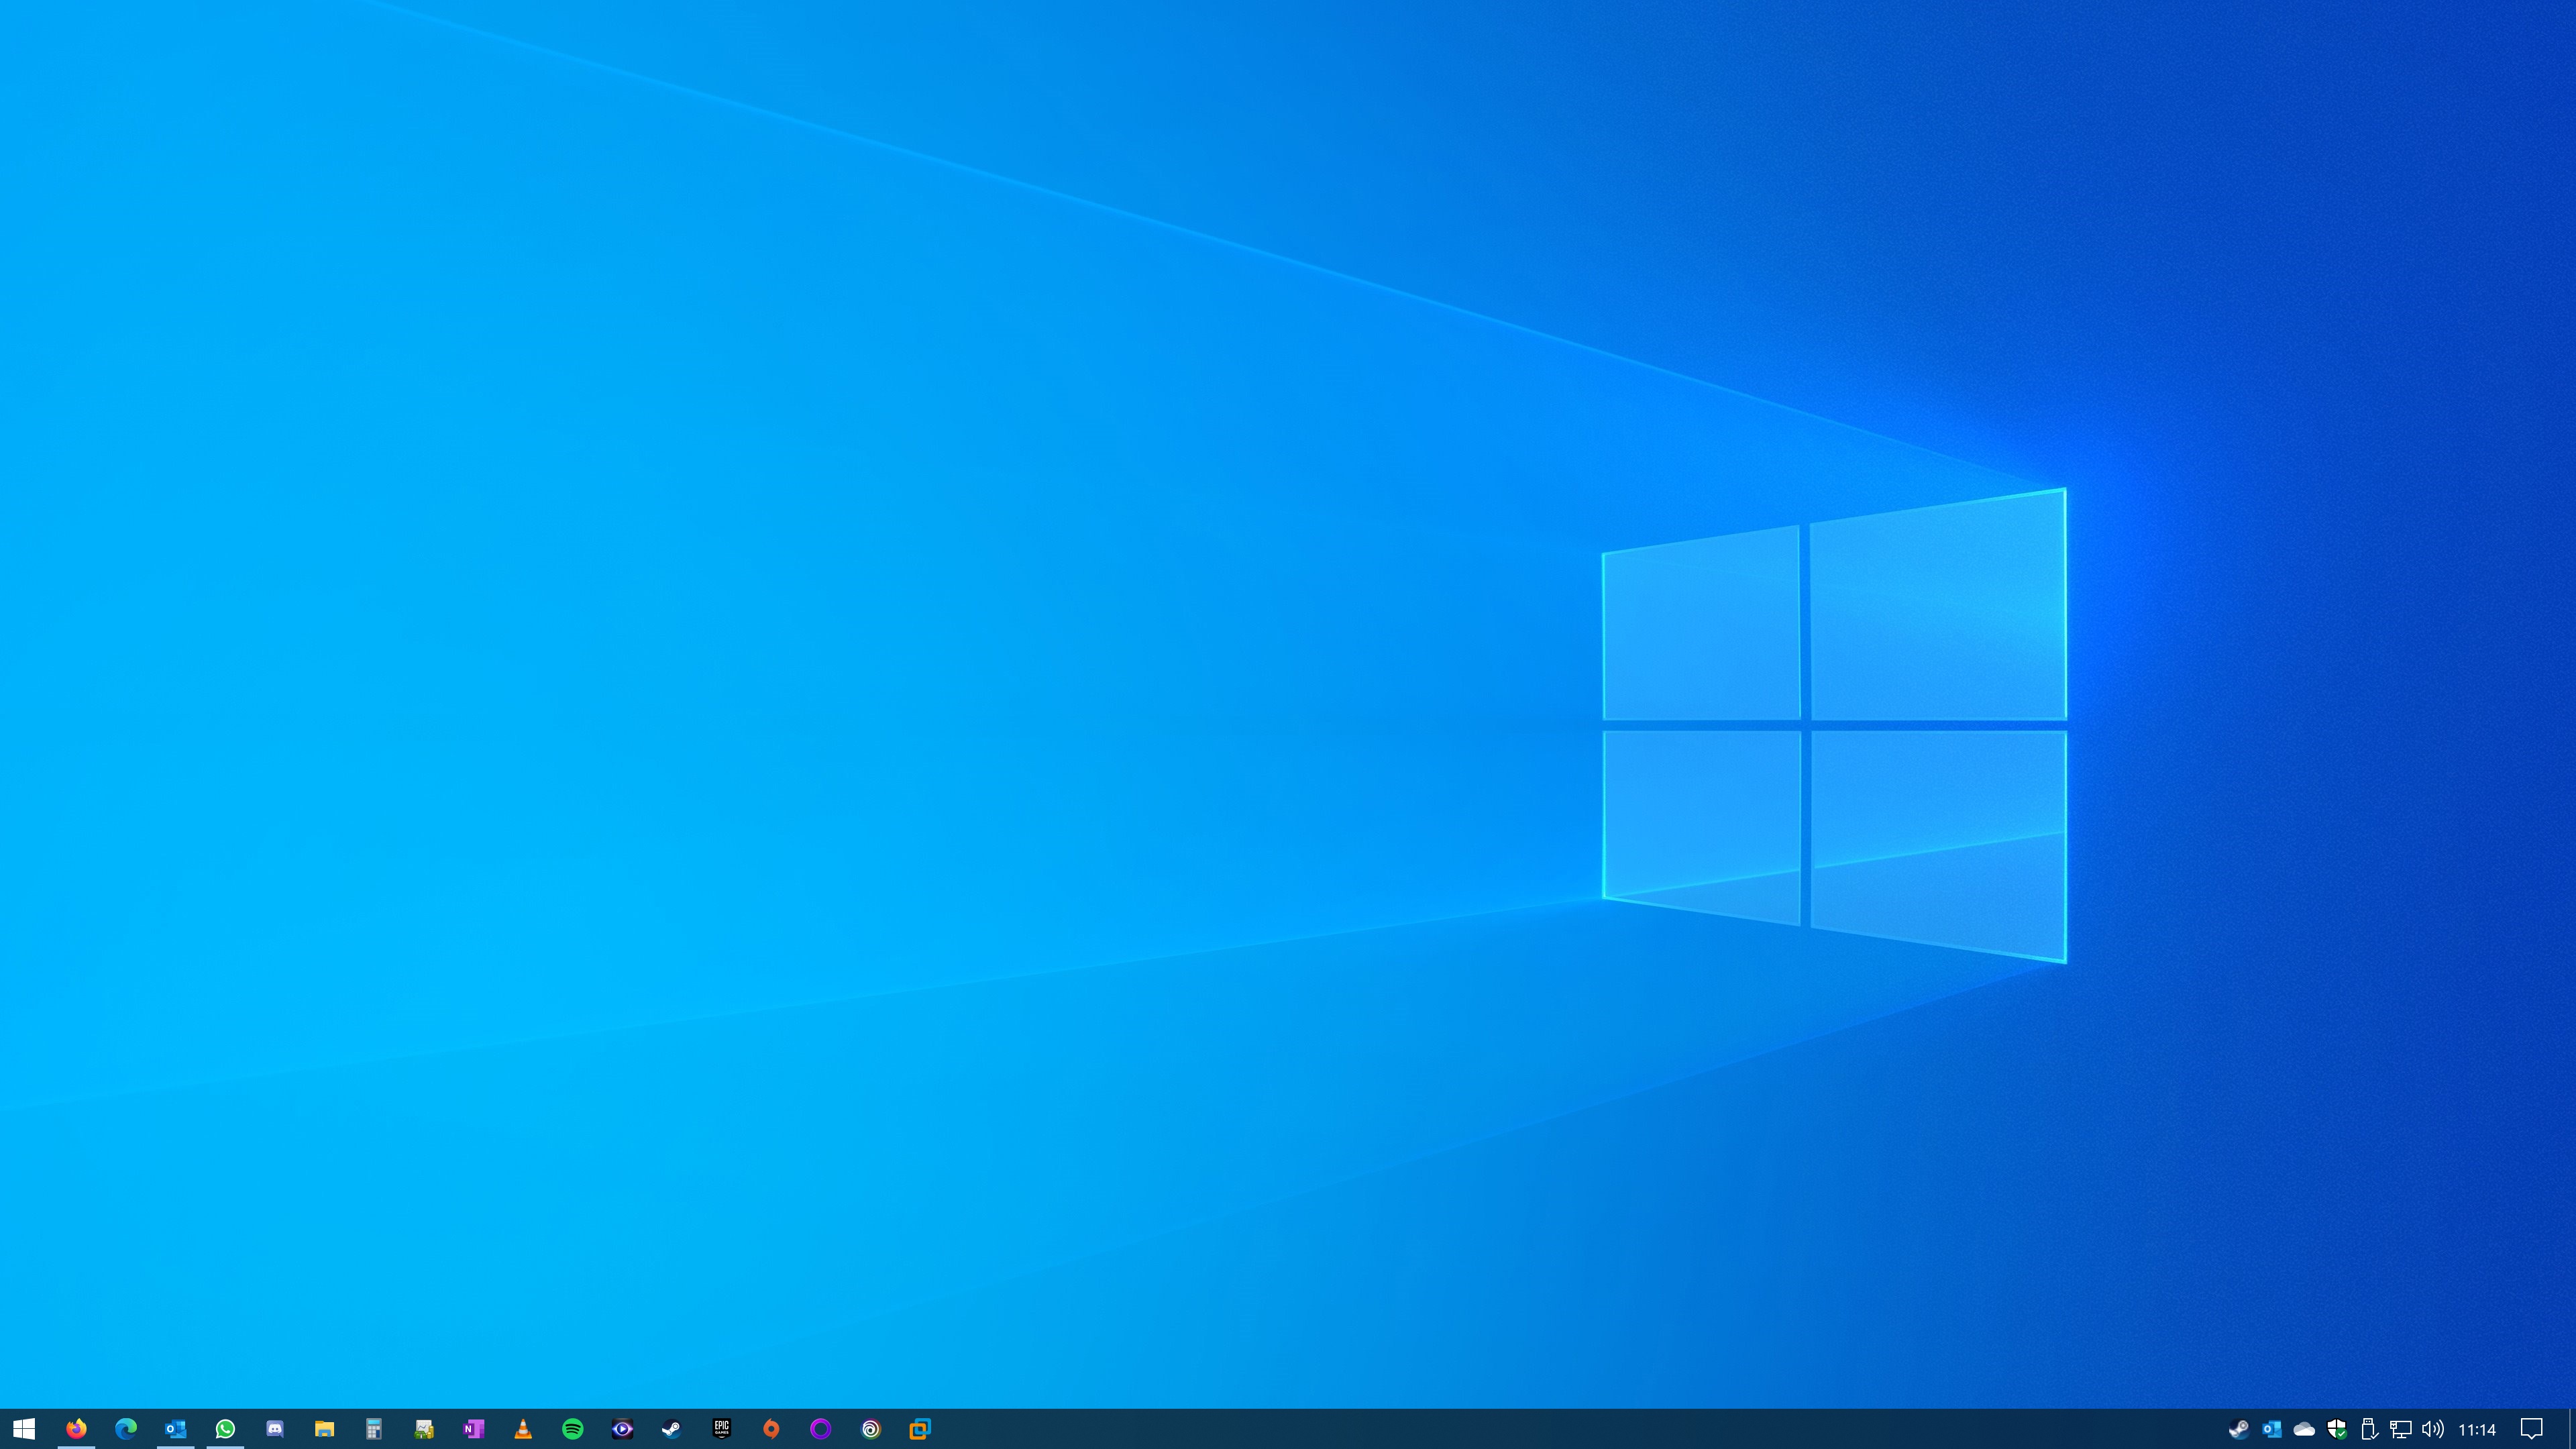Launch Origin from the taskbar
2576x1449 pixels.
771,1429
